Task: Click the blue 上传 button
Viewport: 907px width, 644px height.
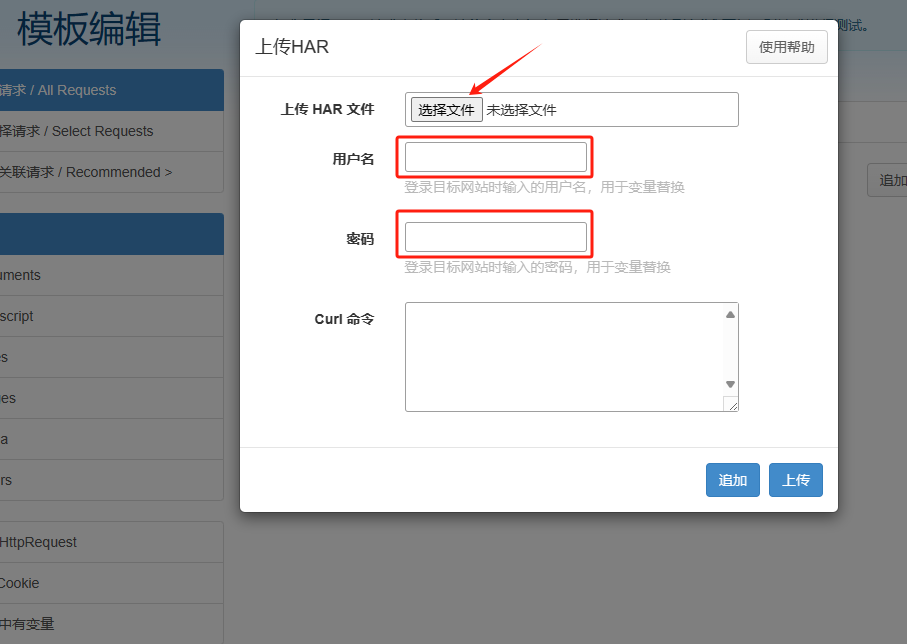Action: [795, 480]
